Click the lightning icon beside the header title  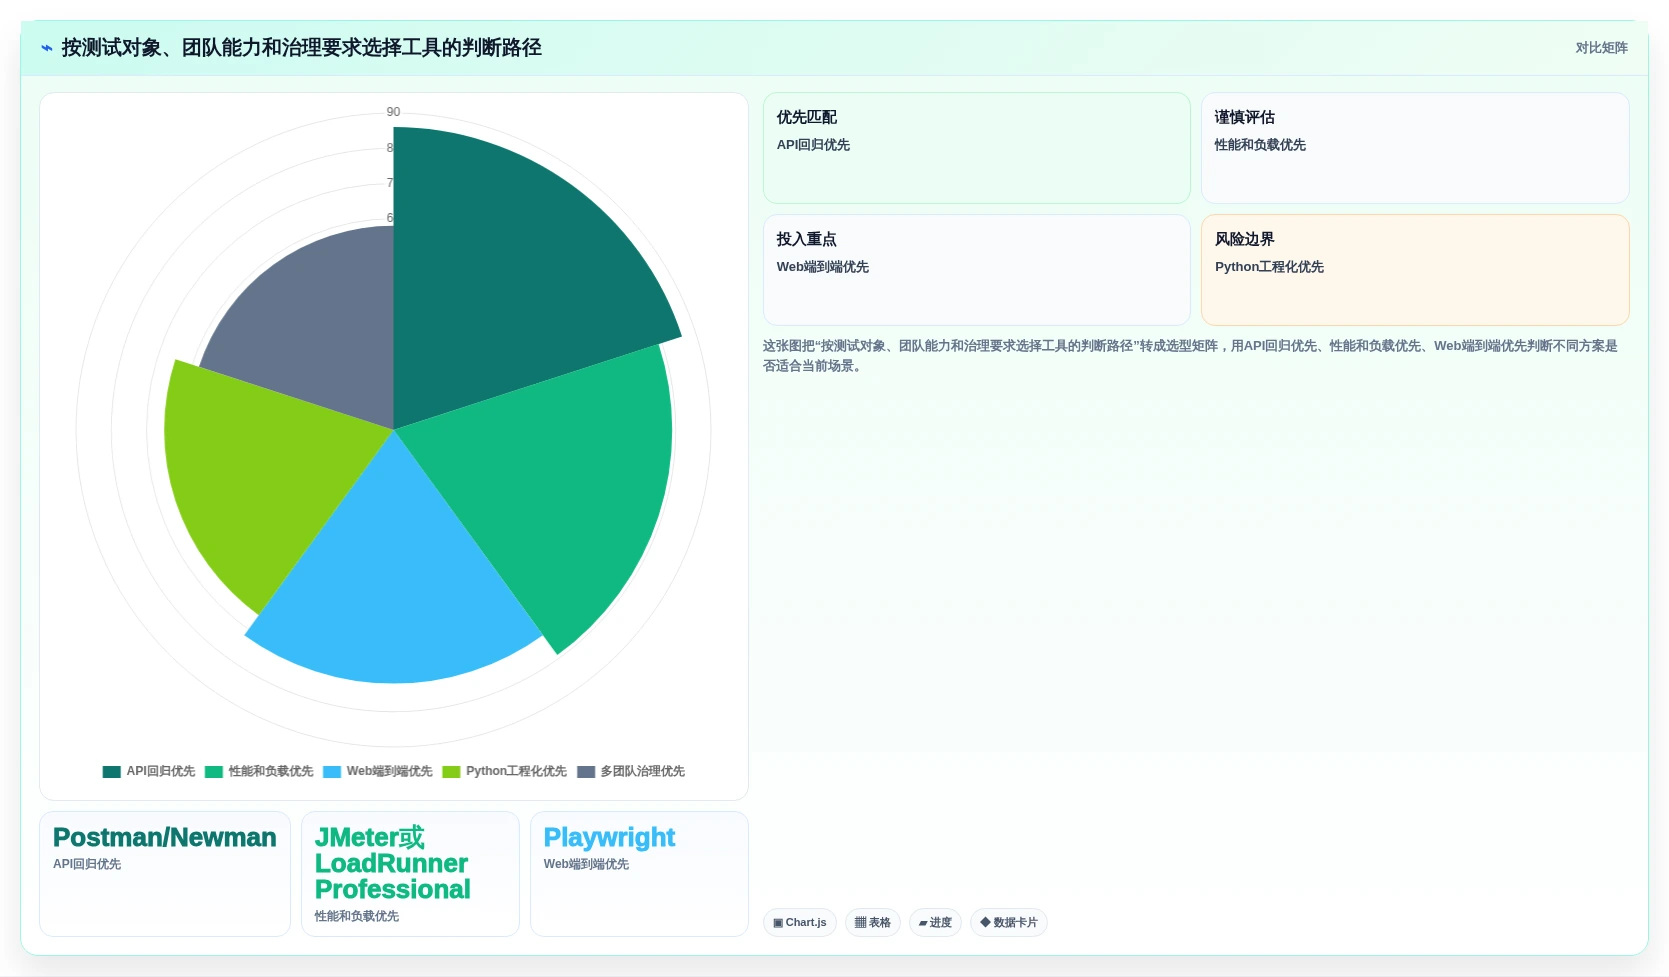tap(46, 48)
